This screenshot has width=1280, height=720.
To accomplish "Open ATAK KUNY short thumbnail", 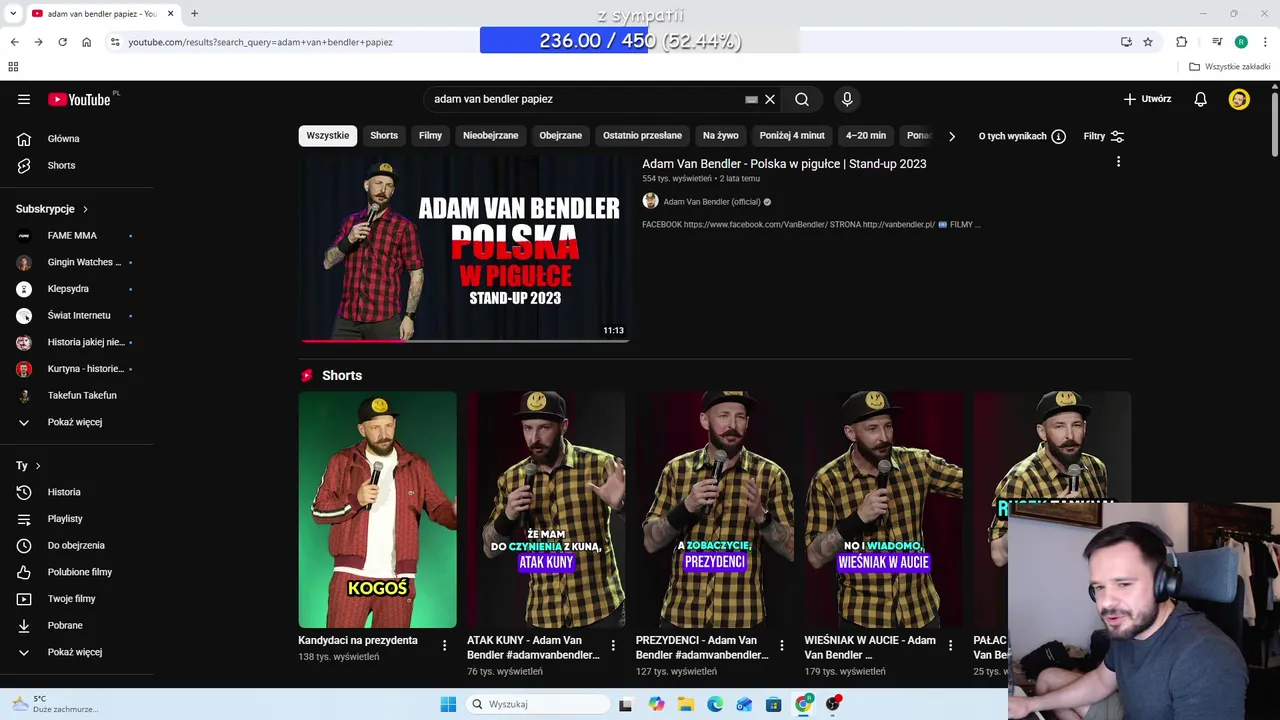I will 546,510.
